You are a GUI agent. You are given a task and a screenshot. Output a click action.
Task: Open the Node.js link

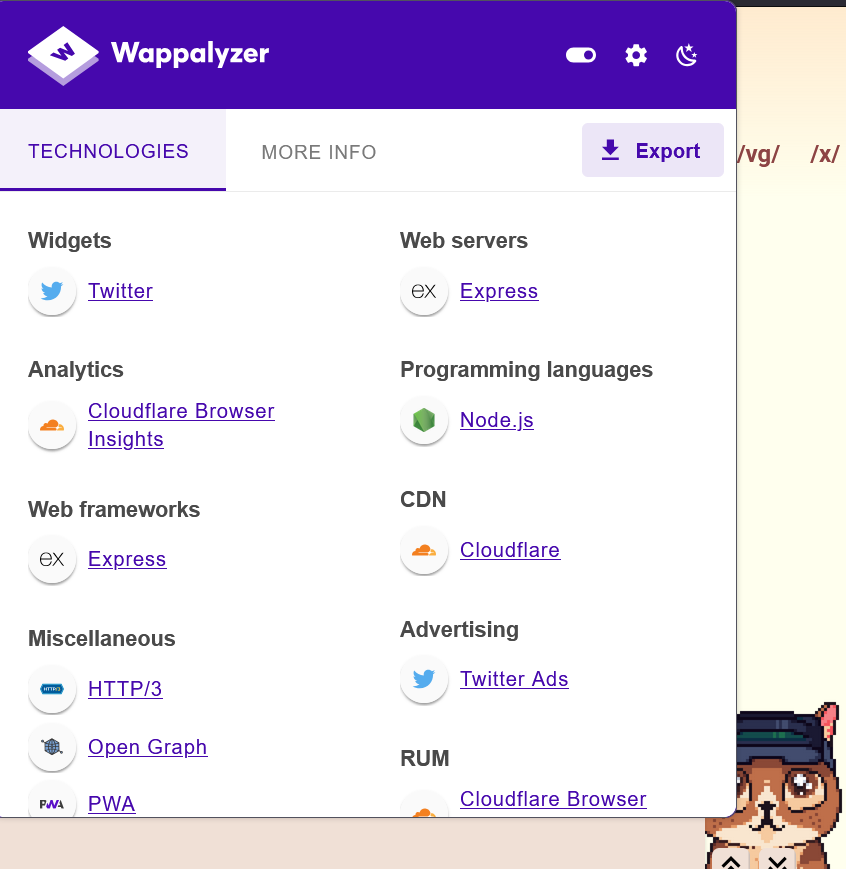[x=497, y=420]
